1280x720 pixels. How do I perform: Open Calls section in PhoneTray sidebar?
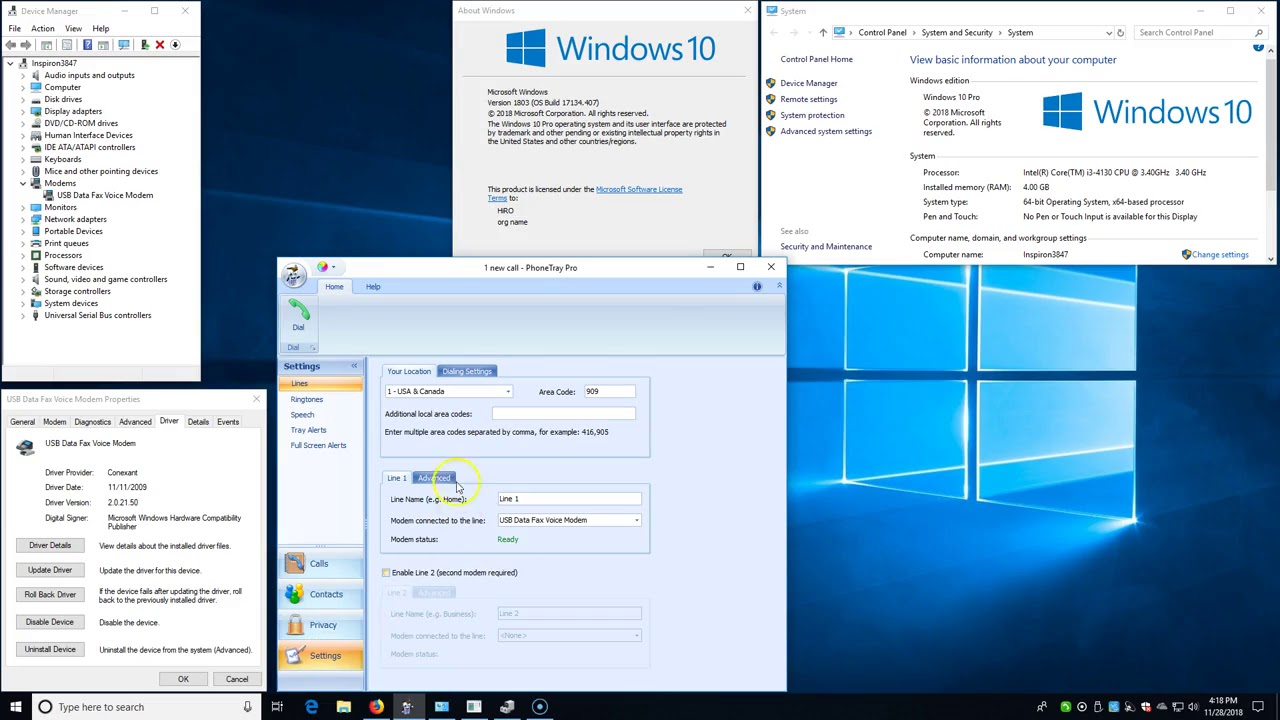click(x=318, y=564)
